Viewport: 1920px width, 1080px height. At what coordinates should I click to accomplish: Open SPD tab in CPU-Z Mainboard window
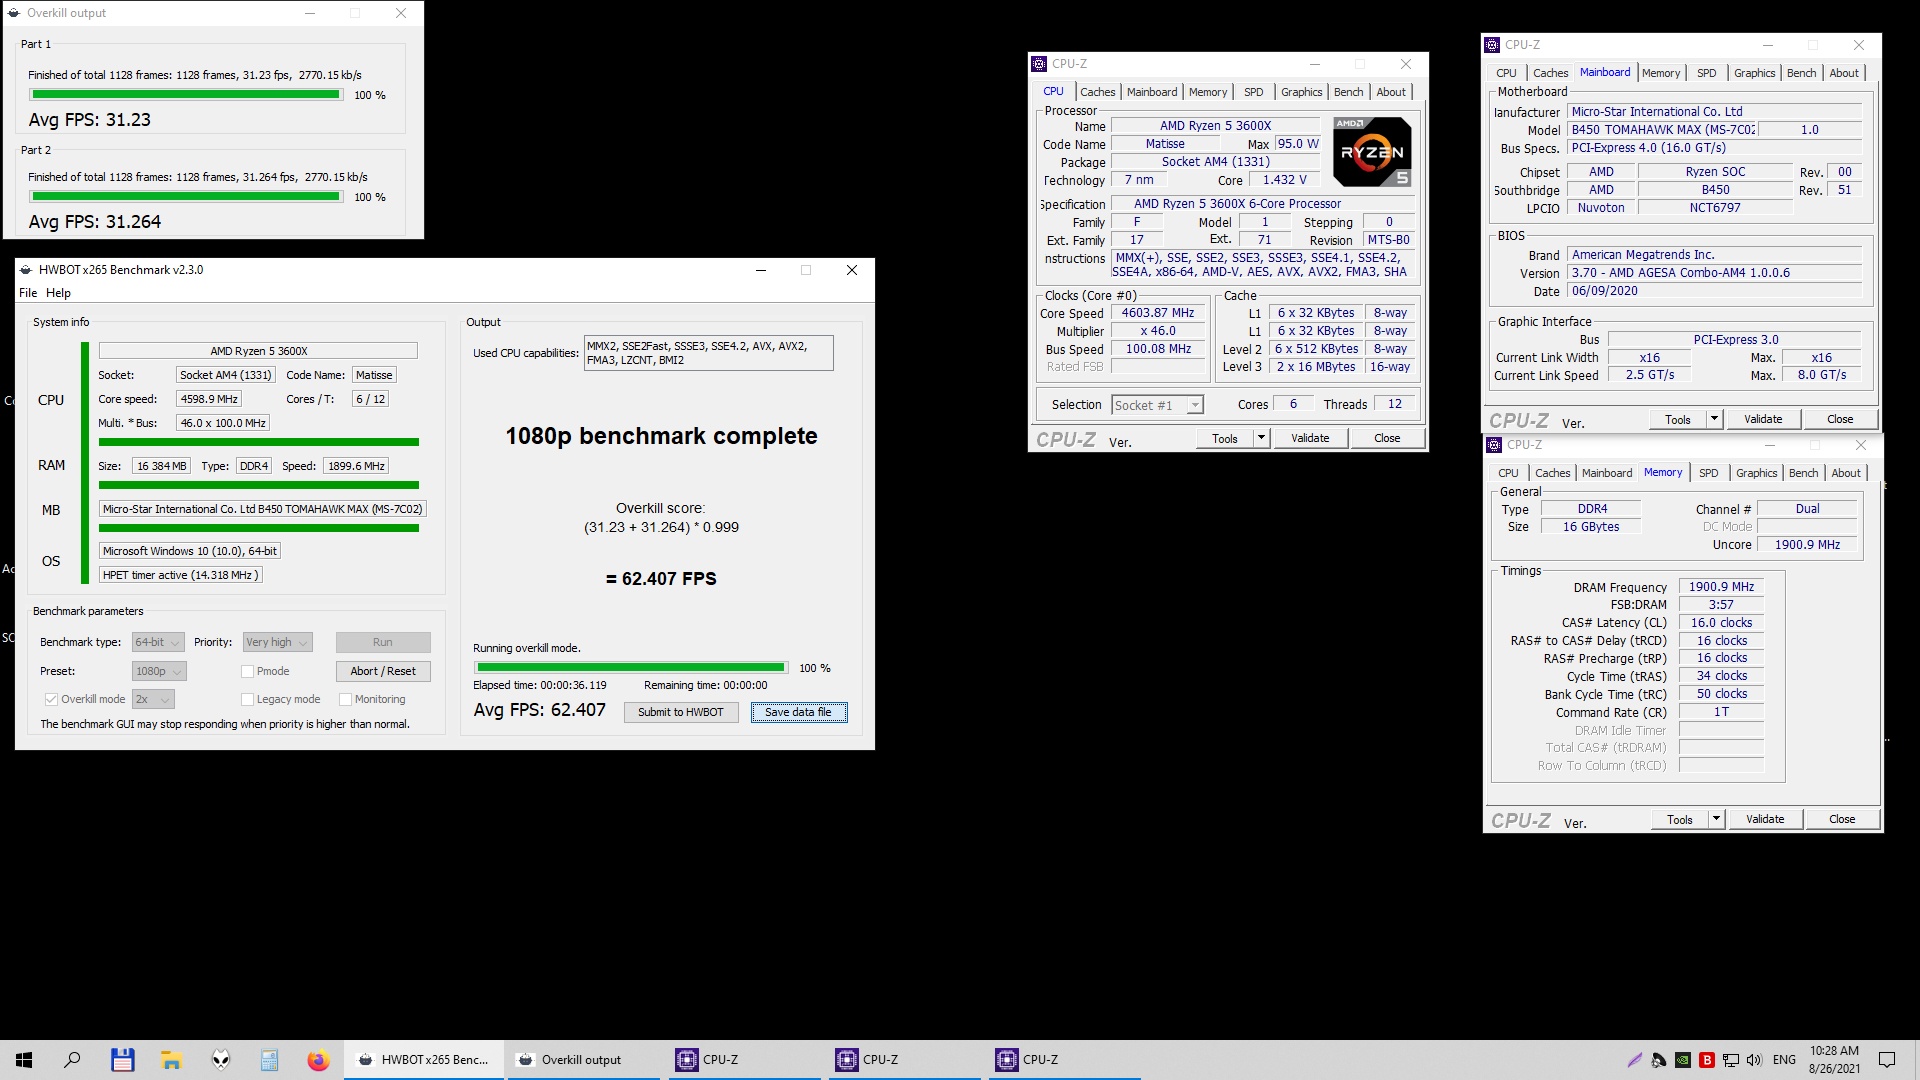1707,73
